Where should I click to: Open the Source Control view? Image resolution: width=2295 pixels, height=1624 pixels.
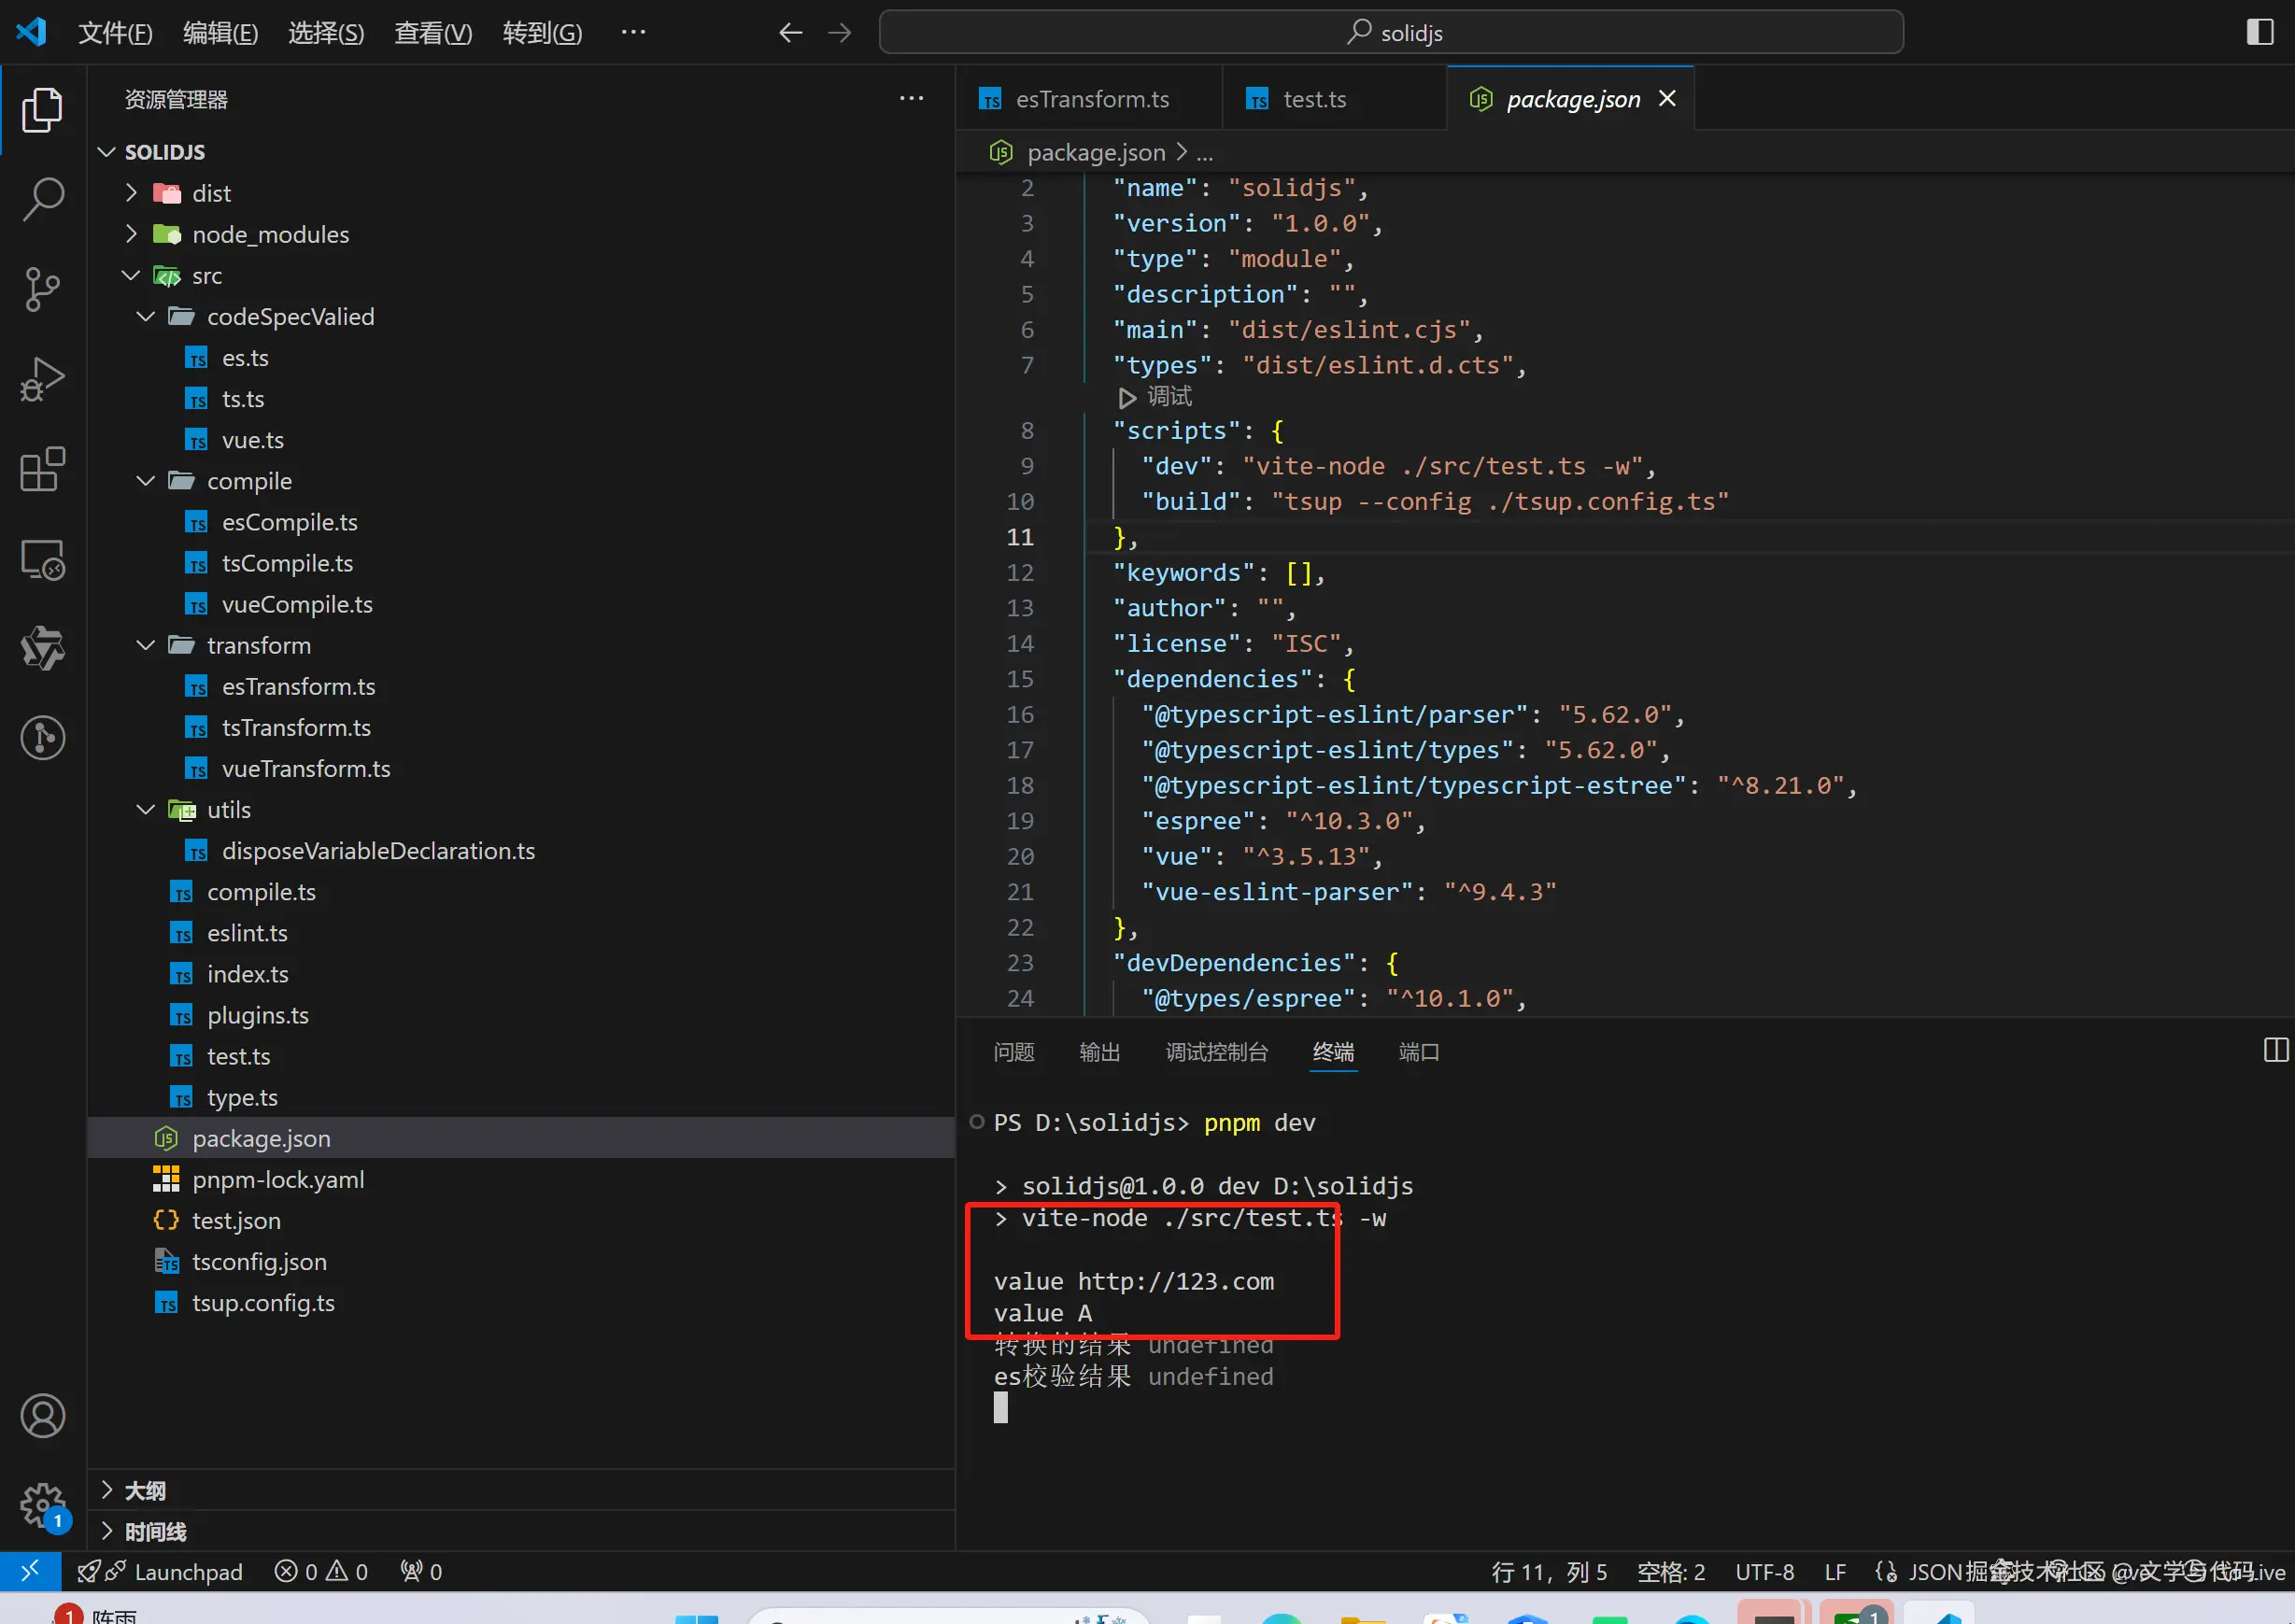pos(42,289)
